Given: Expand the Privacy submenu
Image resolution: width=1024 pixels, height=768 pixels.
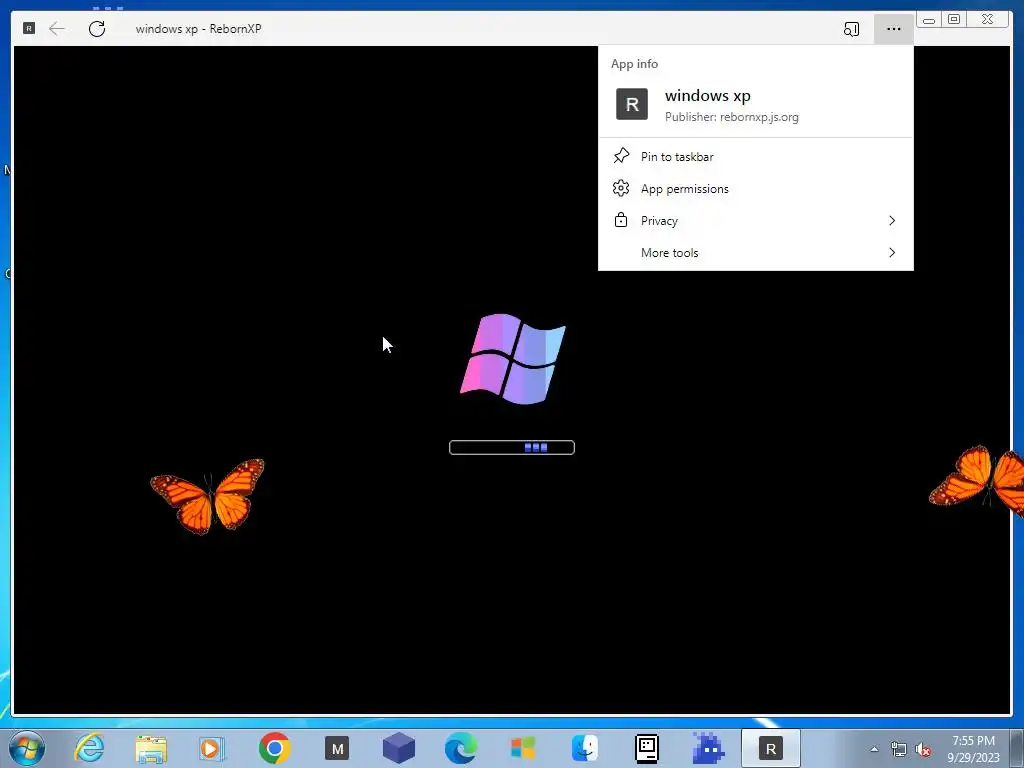Looking at the screenshot, I should 756,221.
